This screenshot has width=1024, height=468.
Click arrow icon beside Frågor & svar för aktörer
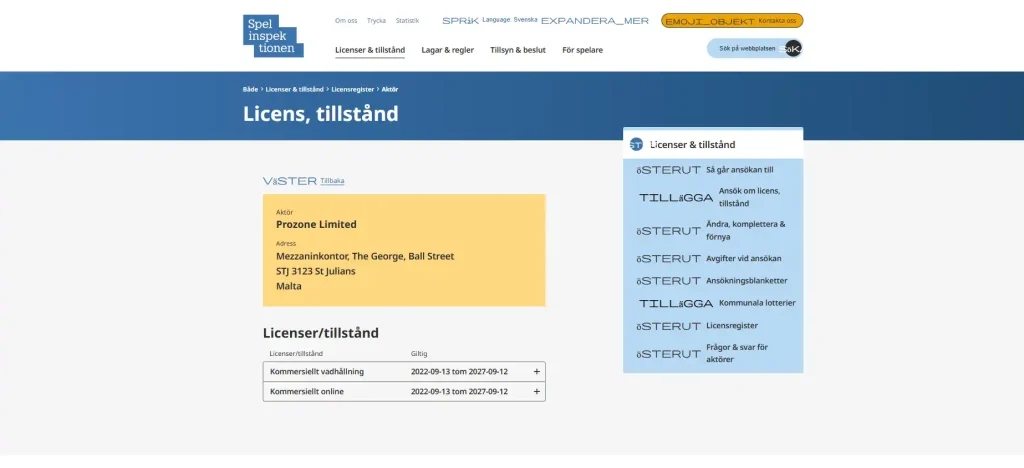pos(669,354)
